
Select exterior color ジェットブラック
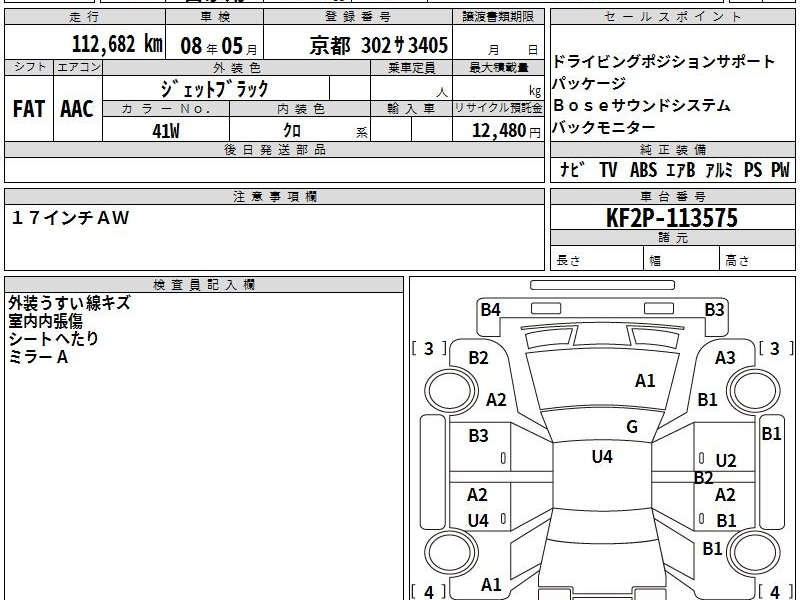214,89
